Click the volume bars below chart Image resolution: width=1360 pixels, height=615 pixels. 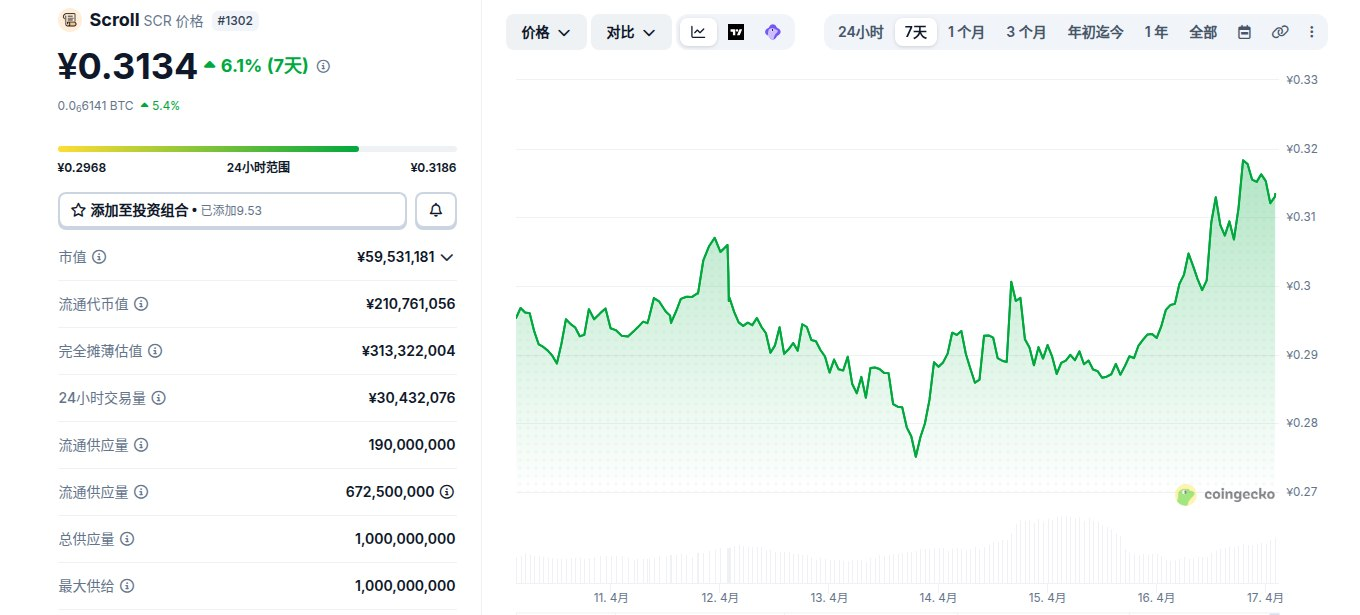click(x=895, y=550)
